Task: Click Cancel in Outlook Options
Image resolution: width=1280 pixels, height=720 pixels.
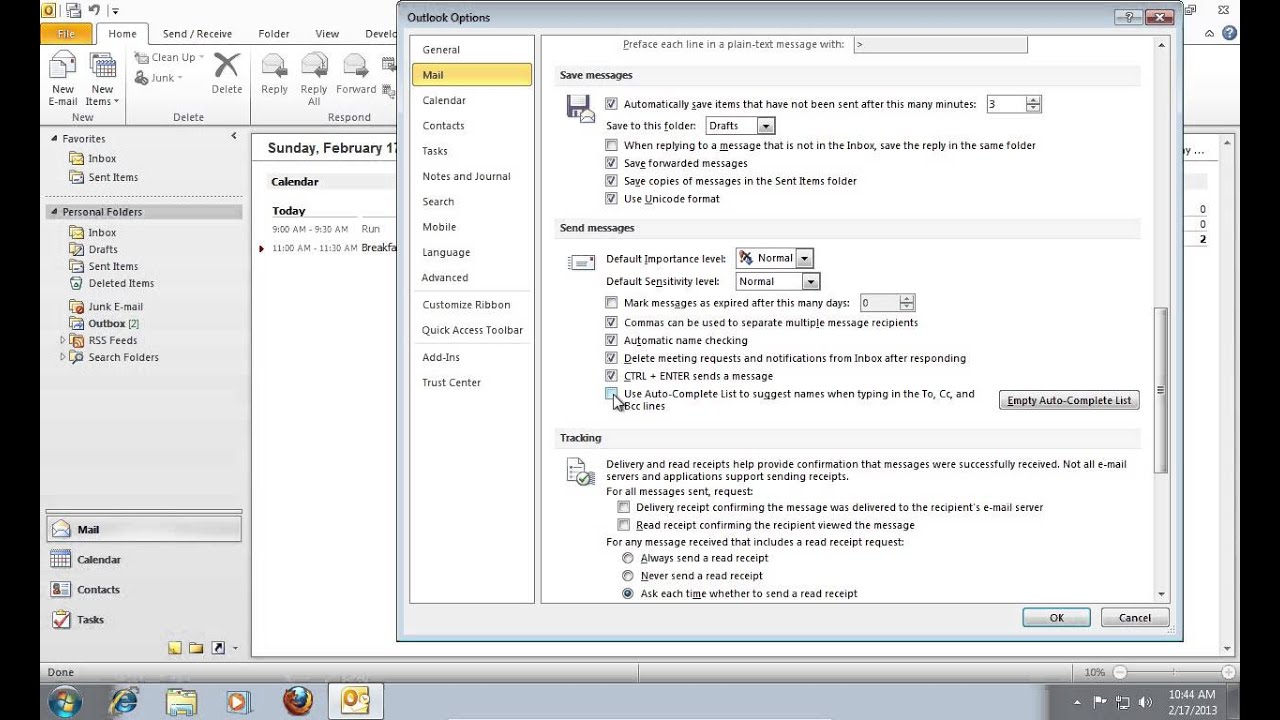Action: click(x=1135, y=618)
